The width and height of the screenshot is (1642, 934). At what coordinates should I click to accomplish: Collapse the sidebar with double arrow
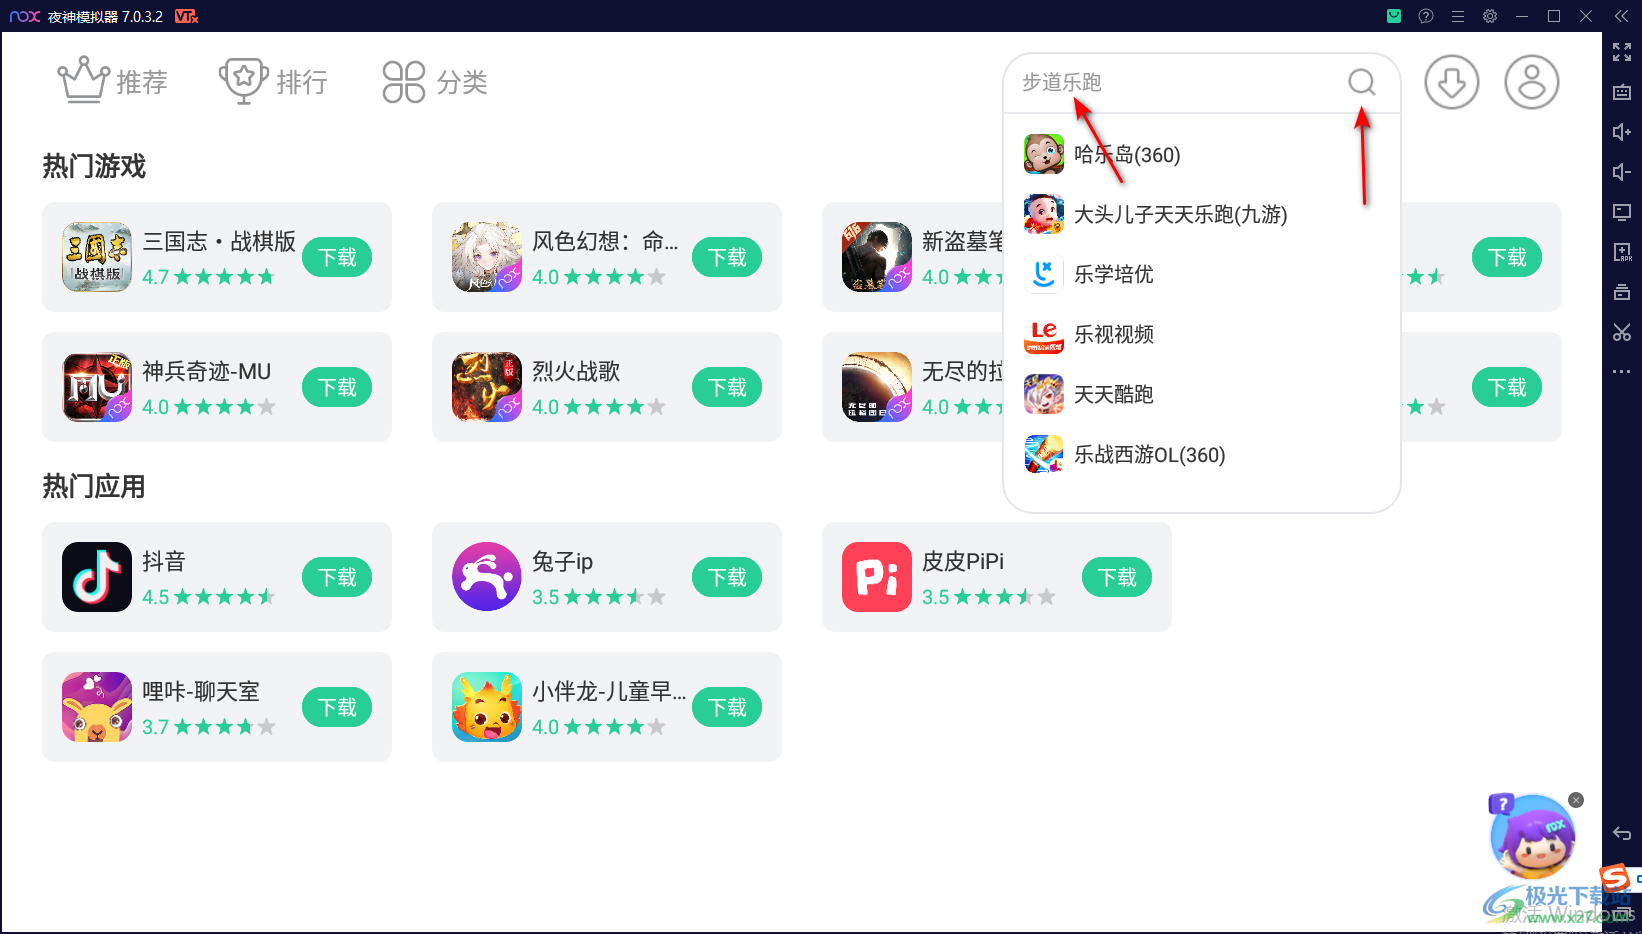tap(1622, 16)
